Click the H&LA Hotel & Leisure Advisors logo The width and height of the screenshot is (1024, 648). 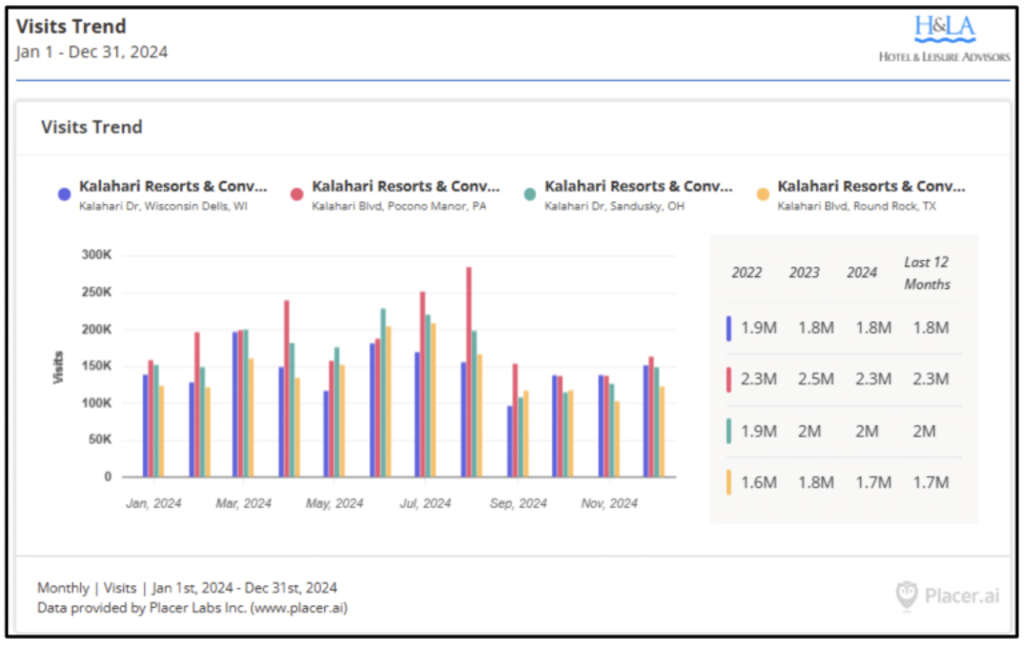(944, 40)
